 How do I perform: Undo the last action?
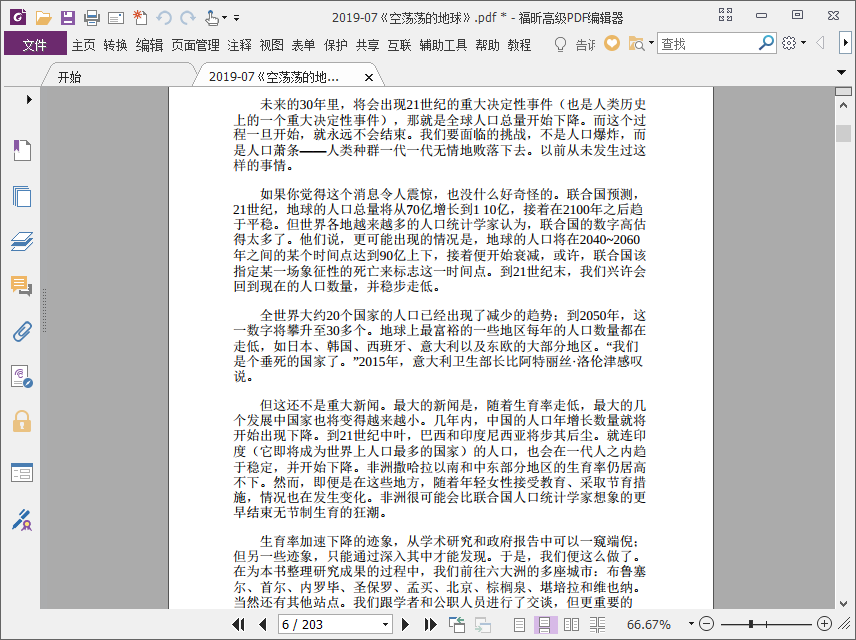pyautogui.click(x=164, y=18)
